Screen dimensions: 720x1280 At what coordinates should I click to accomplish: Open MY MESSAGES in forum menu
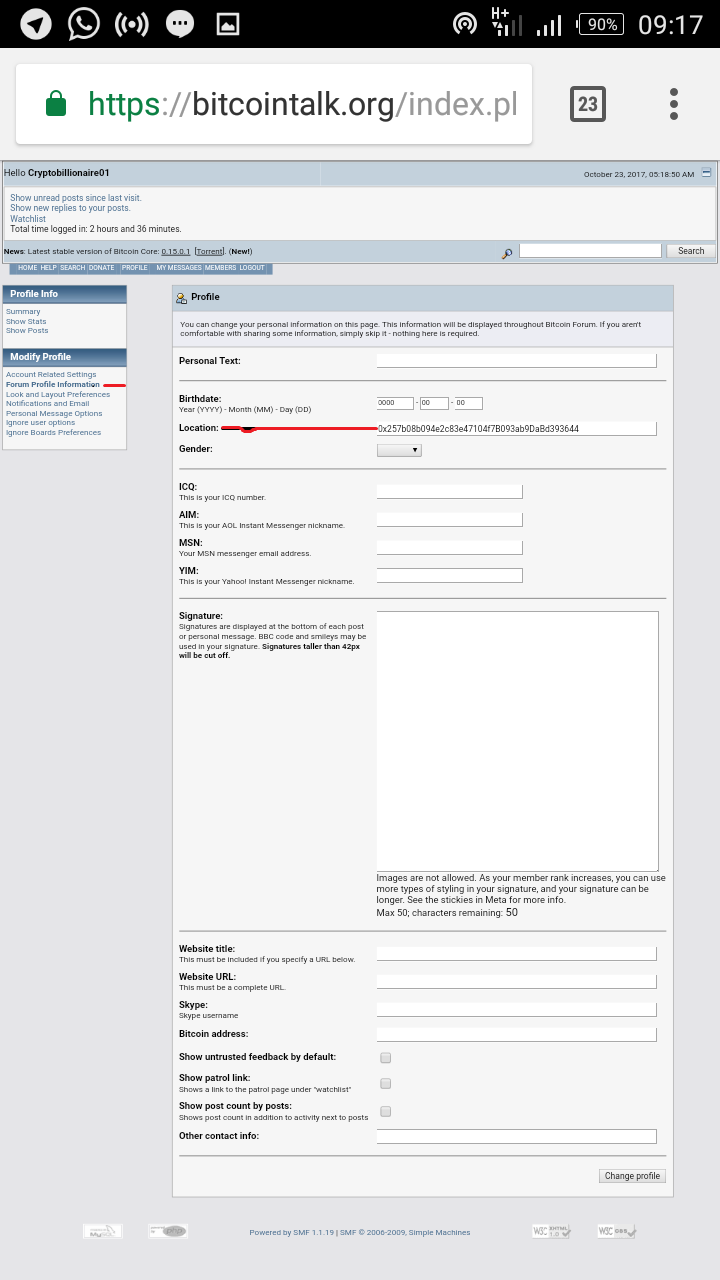tap(178, 268)
